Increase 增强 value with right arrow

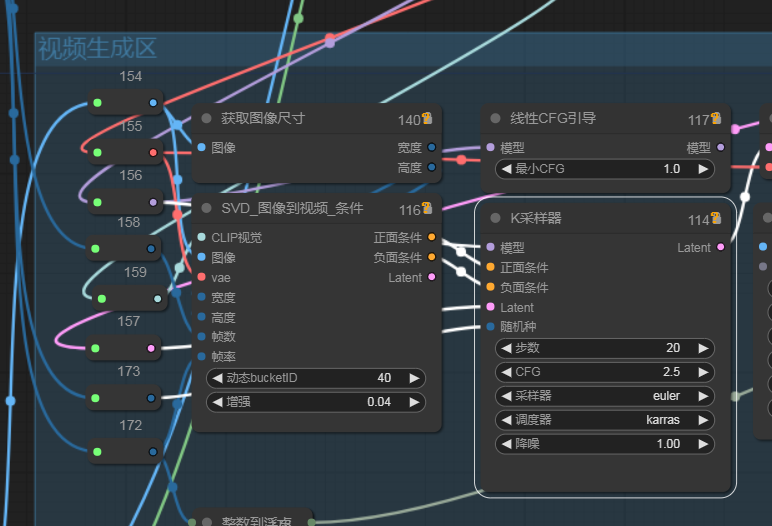414,402
